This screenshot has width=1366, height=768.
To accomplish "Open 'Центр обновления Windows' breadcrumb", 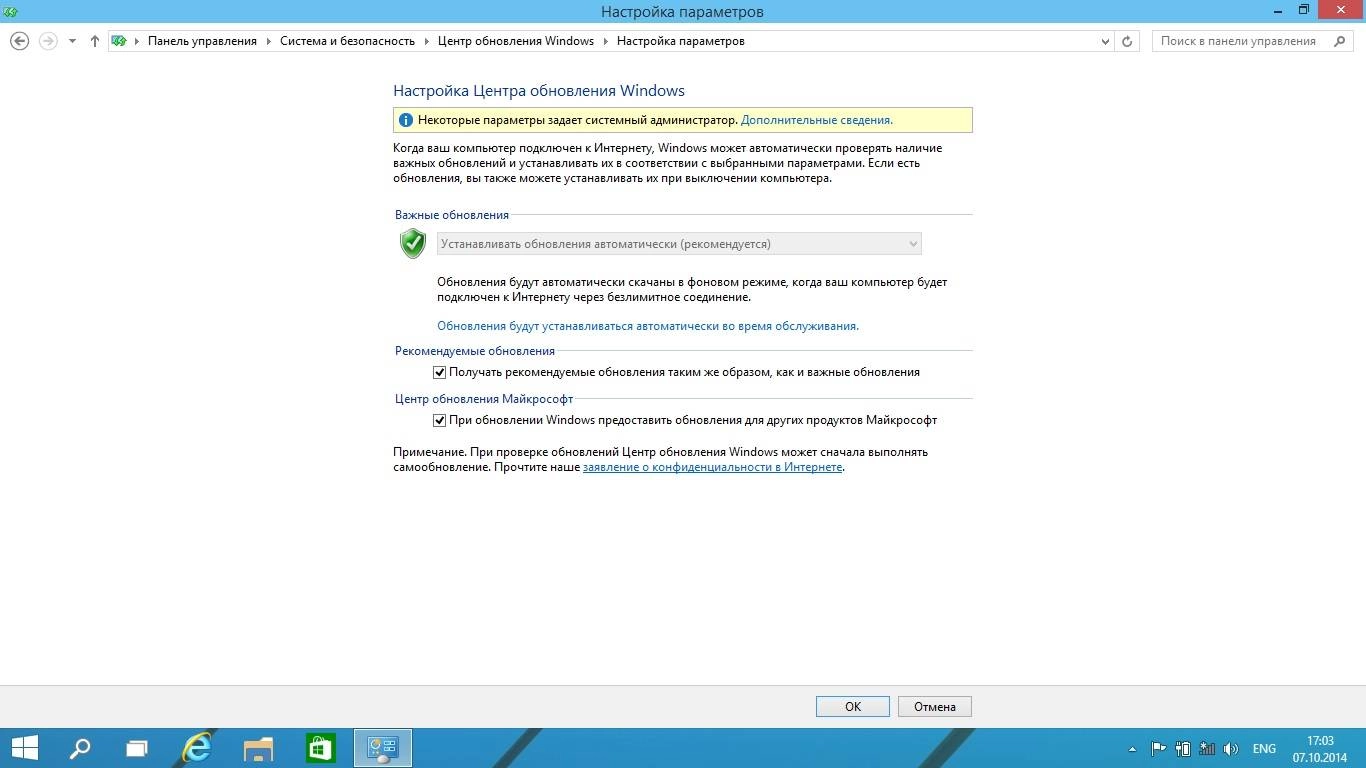I will [x=516, y=41].
